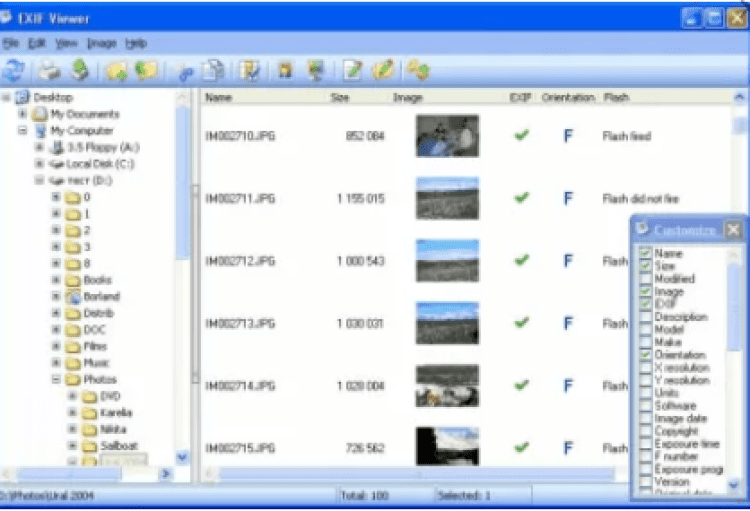Click the green arrow over drive toolbar icon
Image resolution: width=750 pixels, height=511 pixels.
(80, 70)
